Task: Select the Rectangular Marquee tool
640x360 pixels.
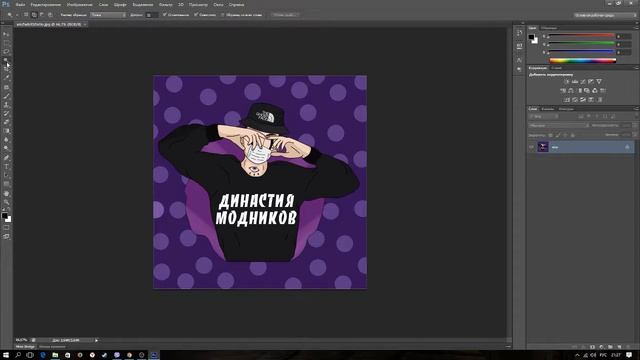Action: click(x=6, y=43)
